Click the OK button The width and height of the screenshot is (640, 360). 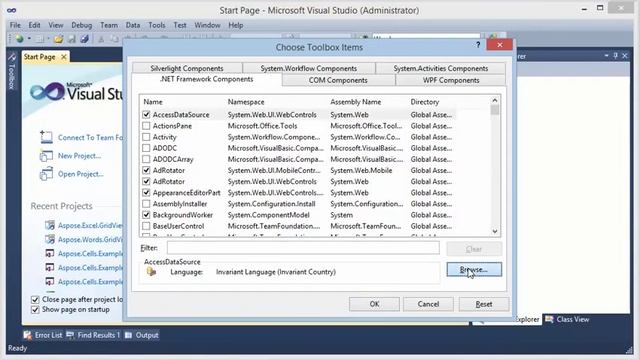(x=374, y=304)
